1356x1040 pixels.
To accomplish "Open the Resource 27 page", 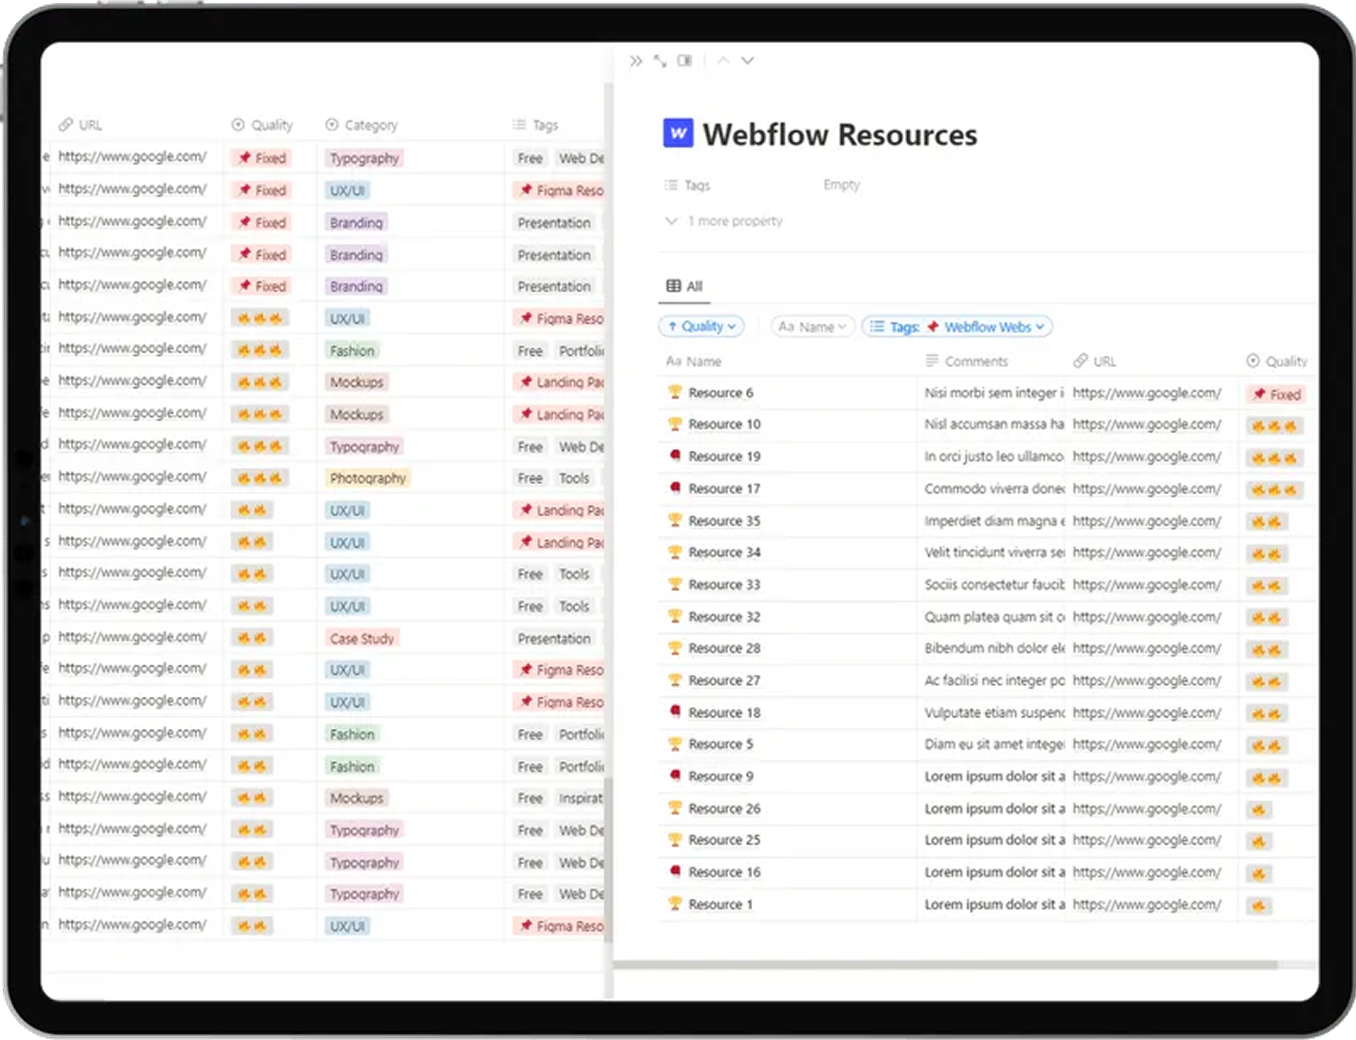I will [724, 680].
